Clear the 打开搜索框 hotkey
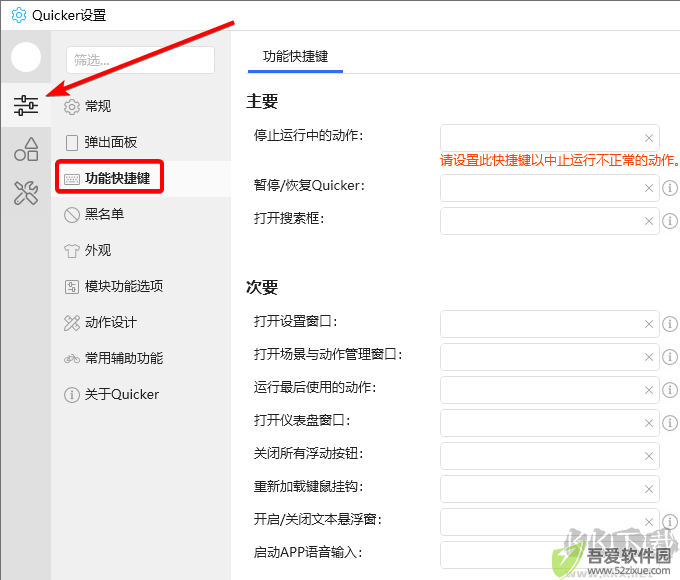The width and height of the screenshot is (680, 580). (649, 221)
